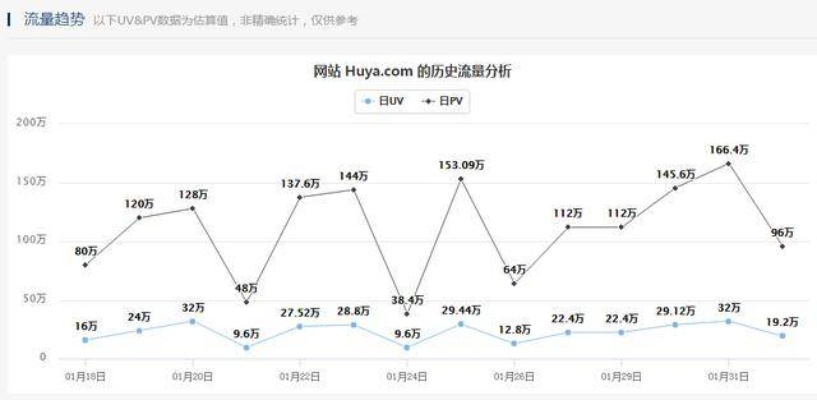Select the 9.6万 UV point on 01月24日

(x=407, y=347)
